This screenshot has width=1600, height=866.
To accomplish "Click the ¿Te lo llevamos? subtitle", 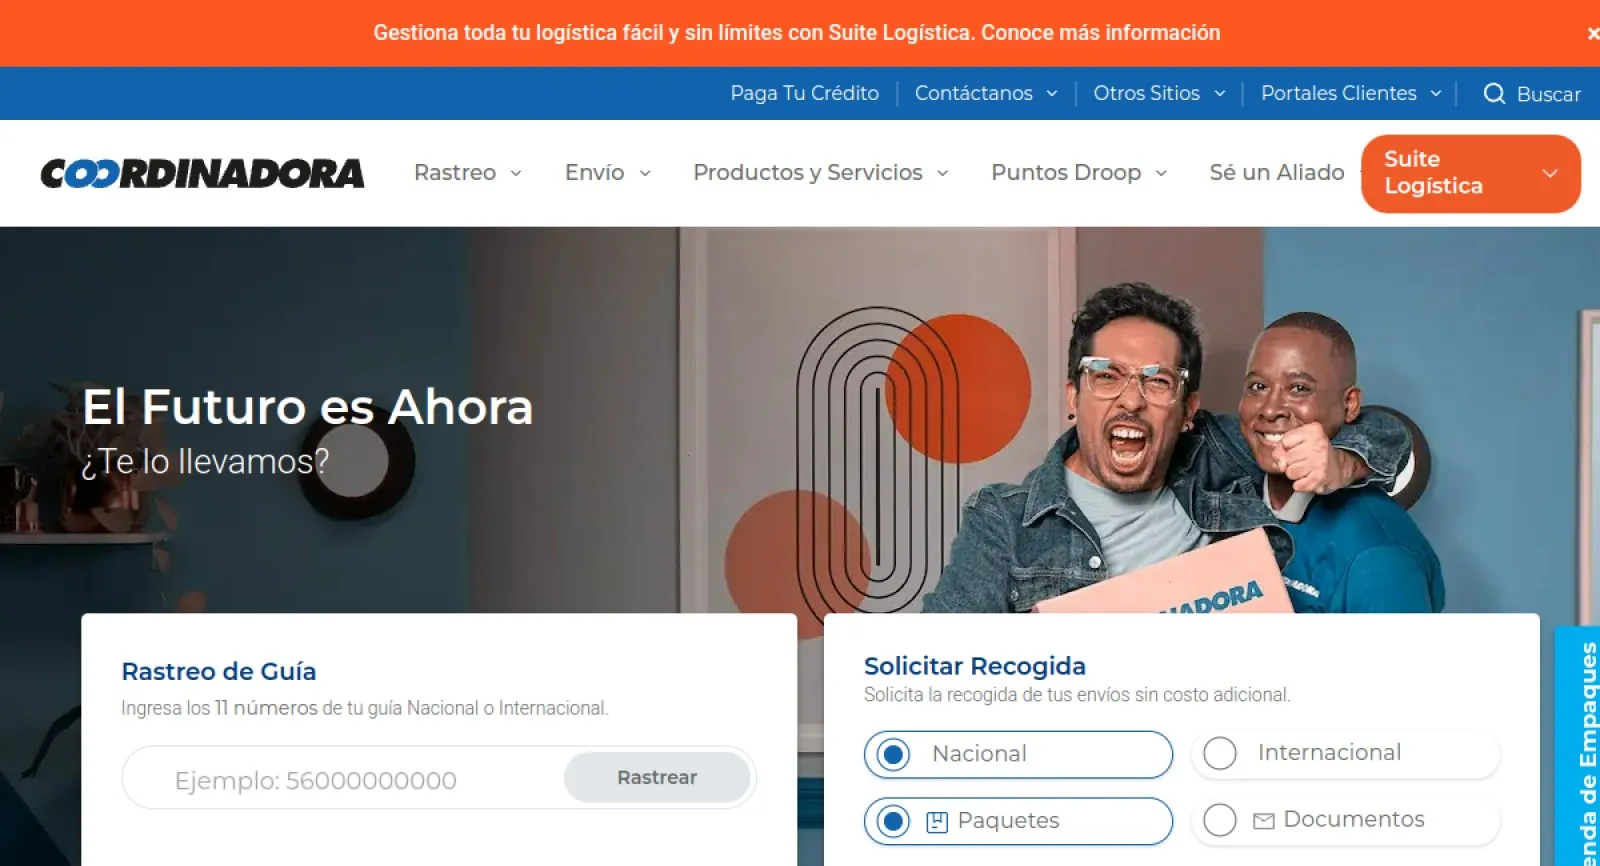I will (x=205, y=462).
